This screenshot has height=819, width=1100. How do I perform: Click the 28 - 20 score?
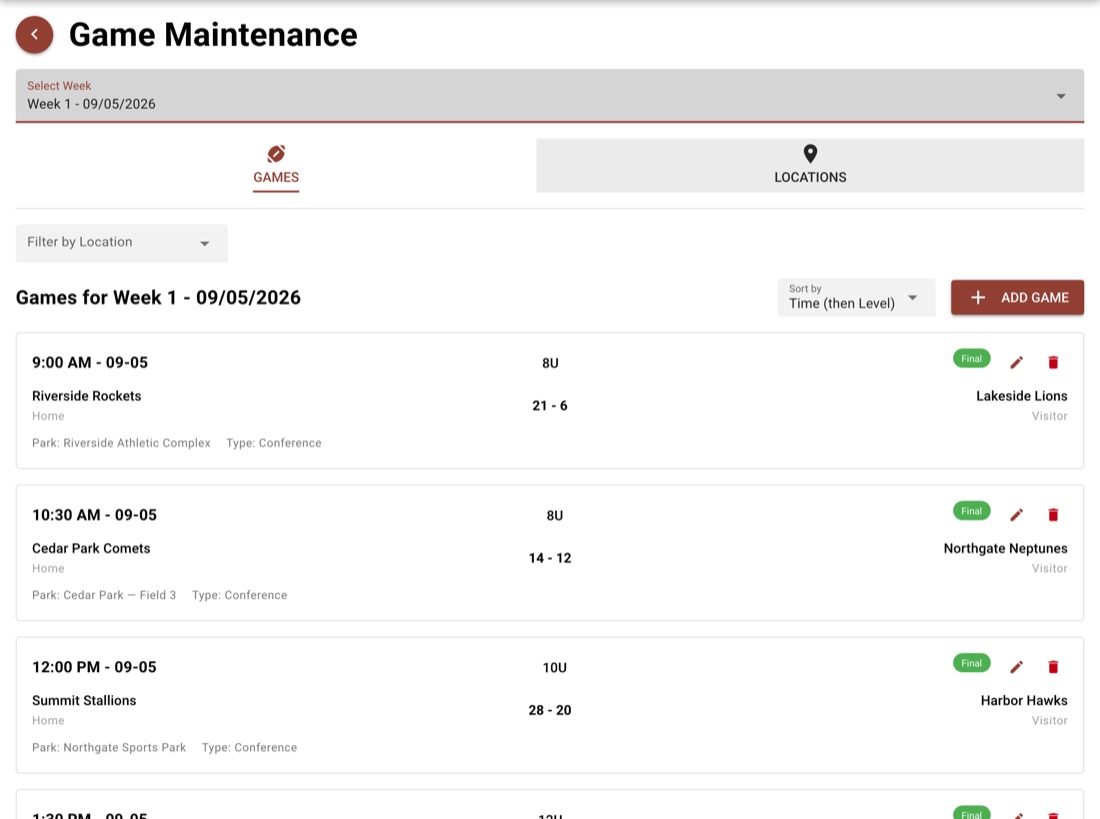[x=550, y=710]
